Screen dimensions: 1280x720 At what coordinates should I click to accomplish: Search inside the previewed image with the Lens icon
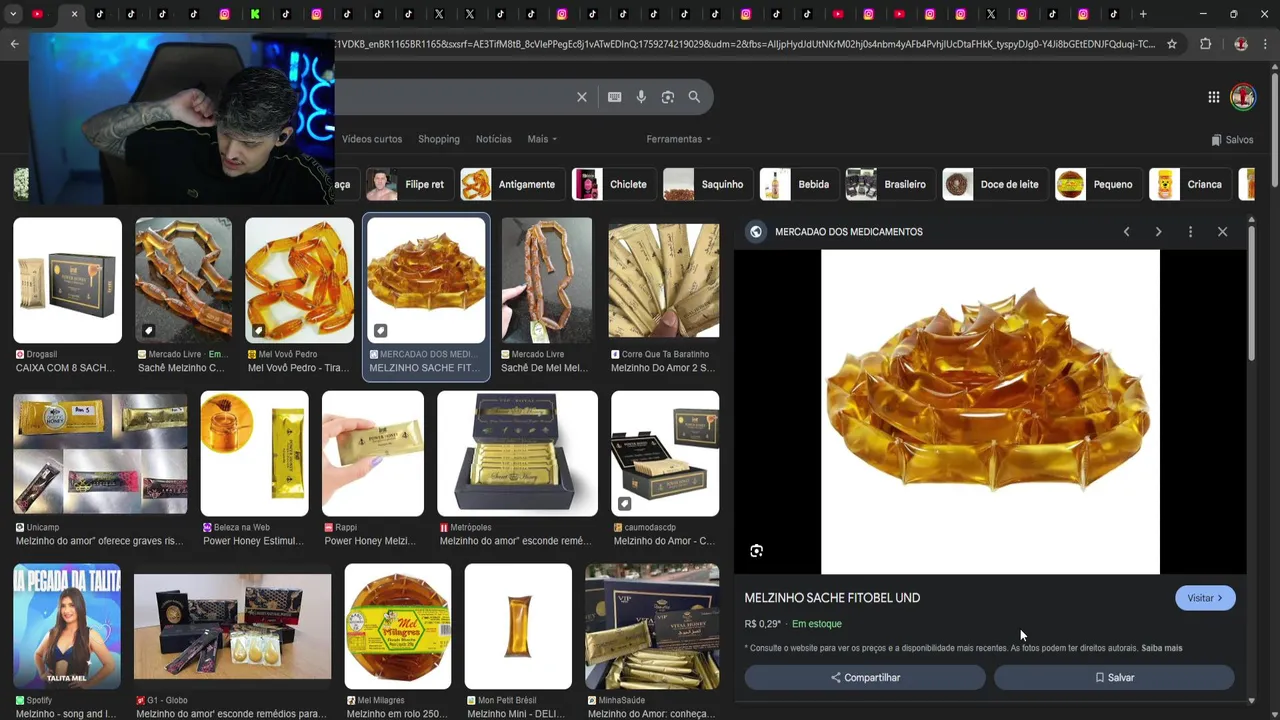(x=757, y=551)
